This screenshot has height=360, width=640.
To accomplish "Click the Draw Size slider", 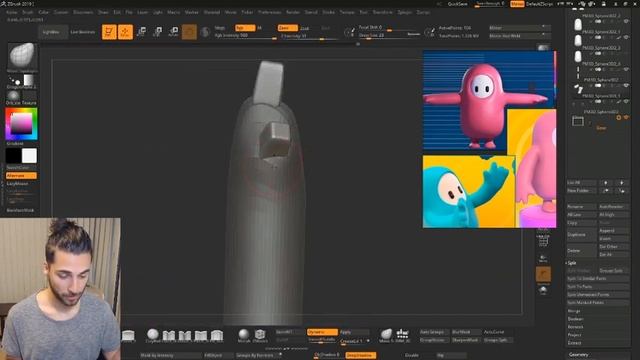I will [x=389, y=36].
